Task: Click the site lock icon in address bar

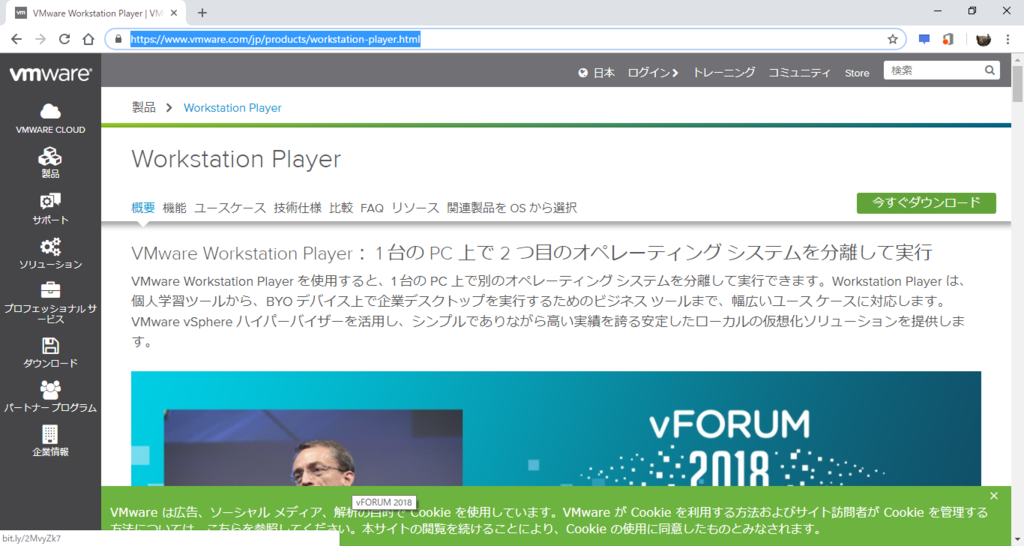Action: click(118, 39)
